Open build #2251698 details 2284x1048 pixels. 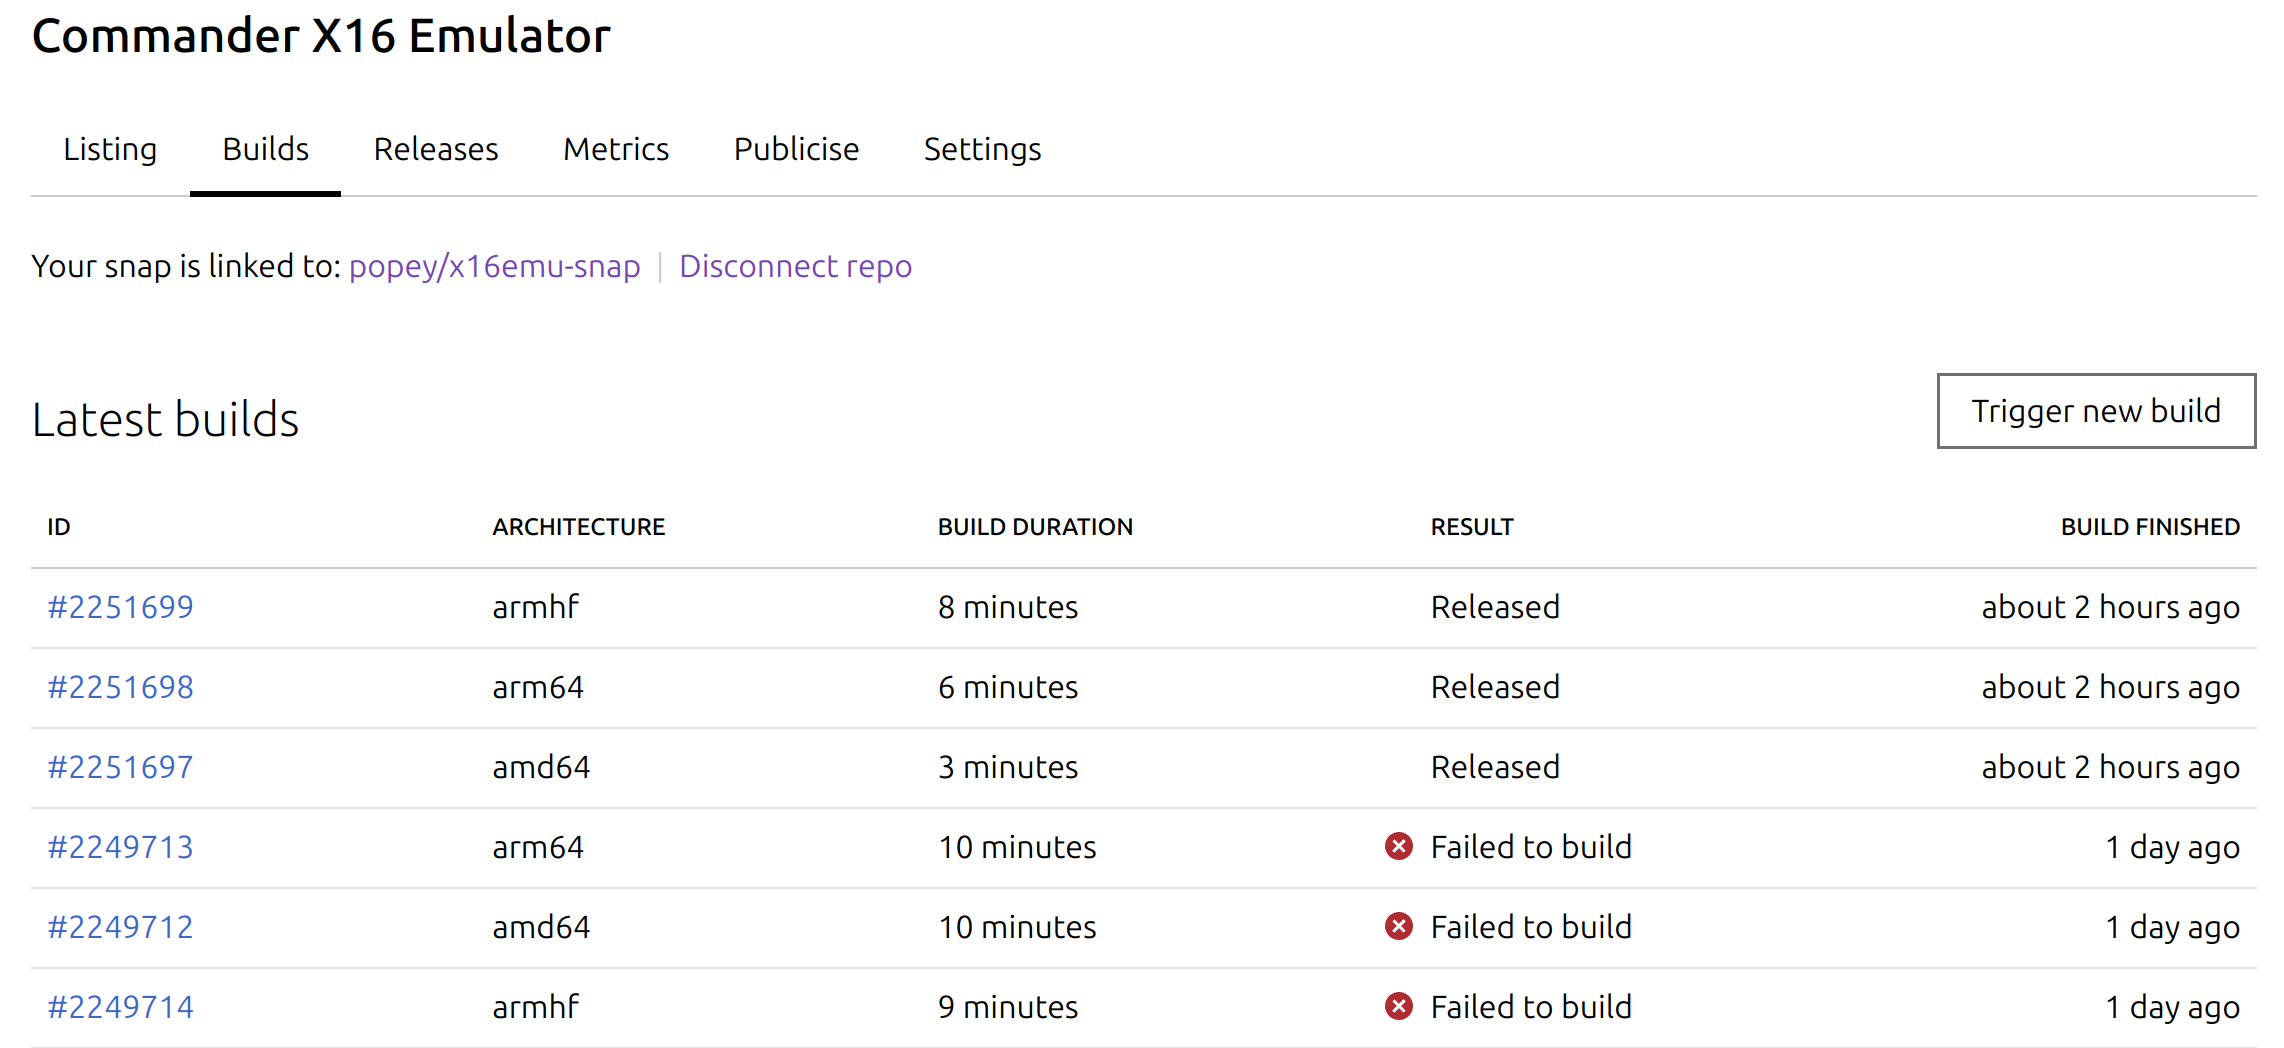click(x=120, y=687)
